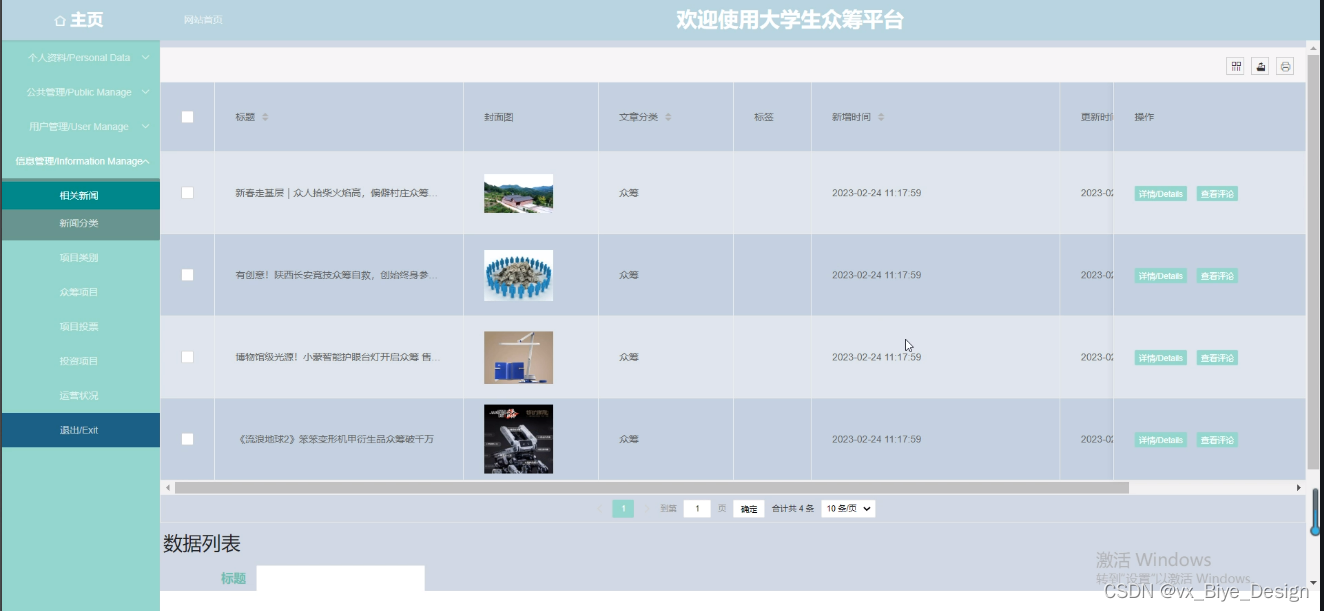Screen dimensions: 1324x611
Task: Expand 公共管理/Public Manage menu
Action: pos(80,92)
